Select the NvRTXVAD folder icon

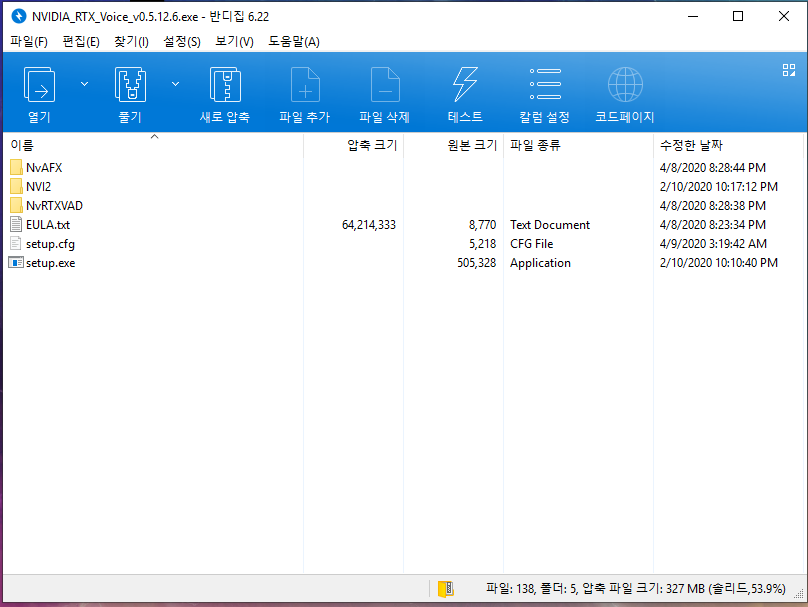coord(16,206)
